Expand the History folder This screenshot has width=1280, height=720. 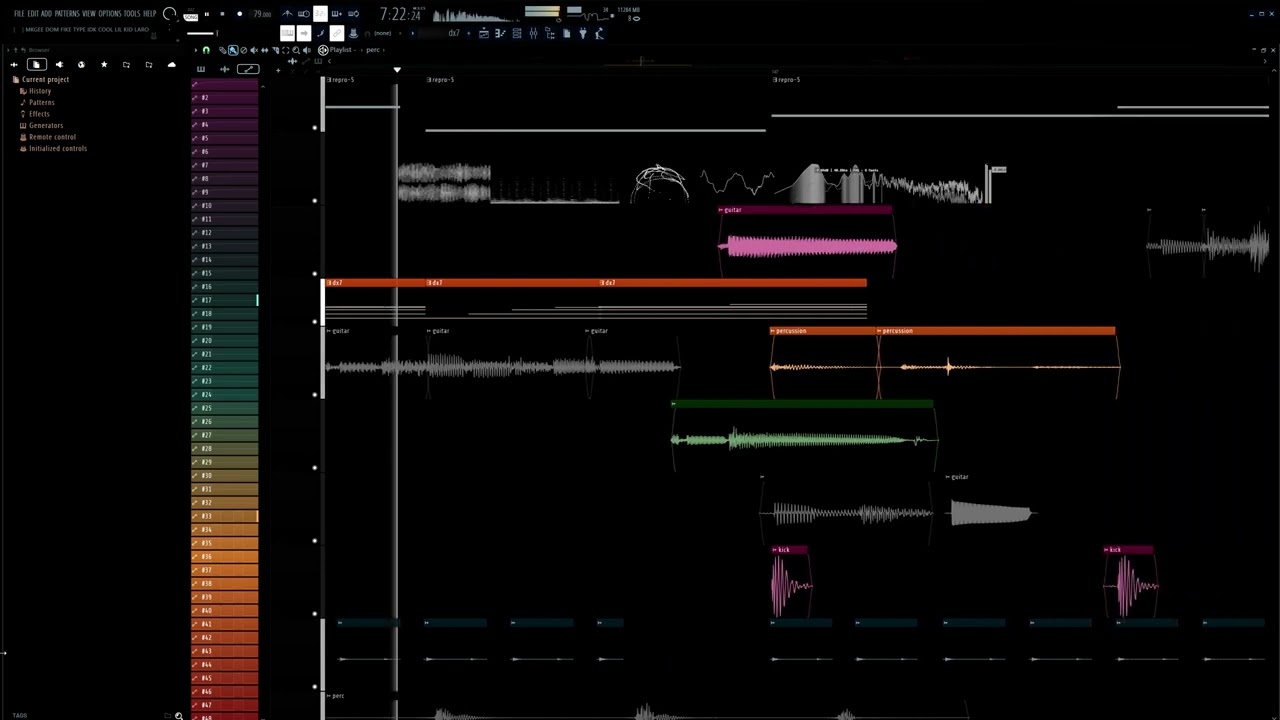(35, 91)
